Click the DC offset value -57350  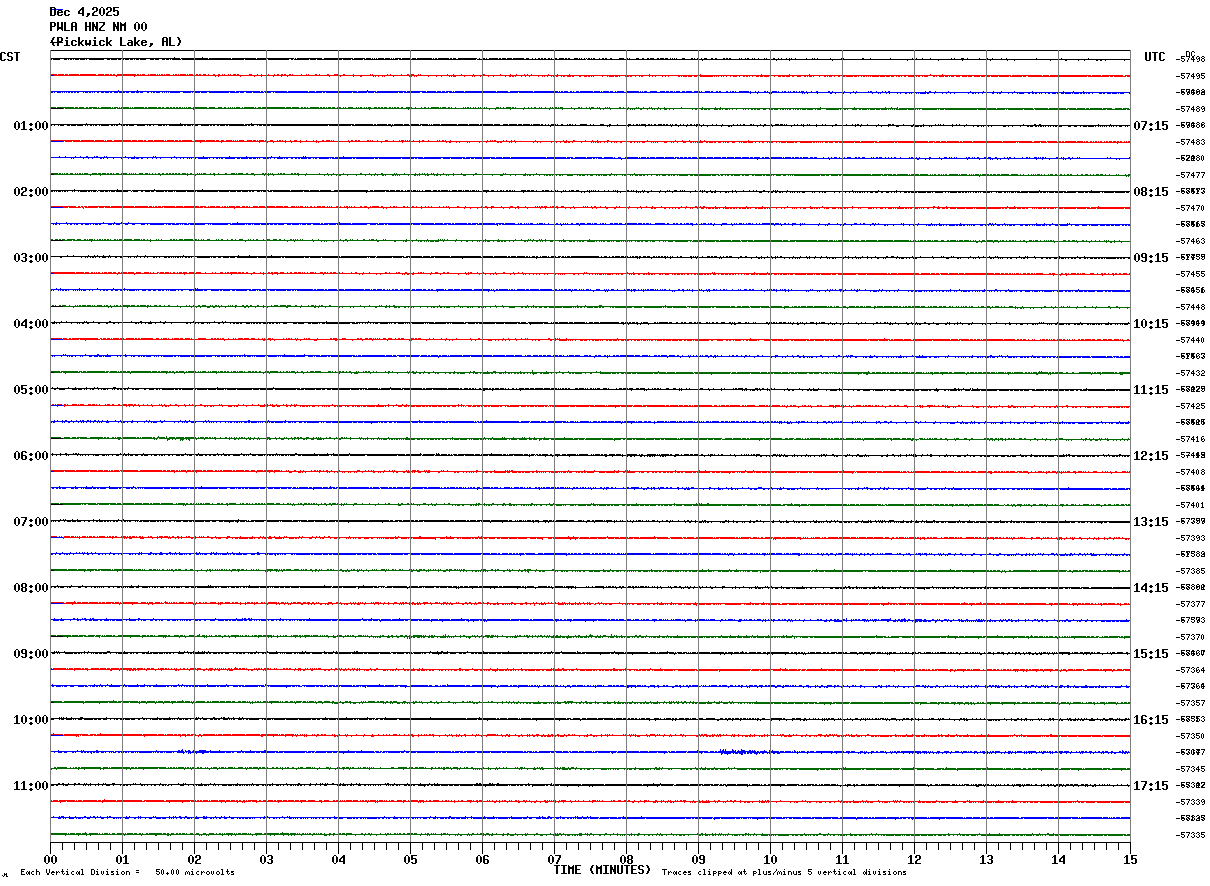tap(1191, 736)
